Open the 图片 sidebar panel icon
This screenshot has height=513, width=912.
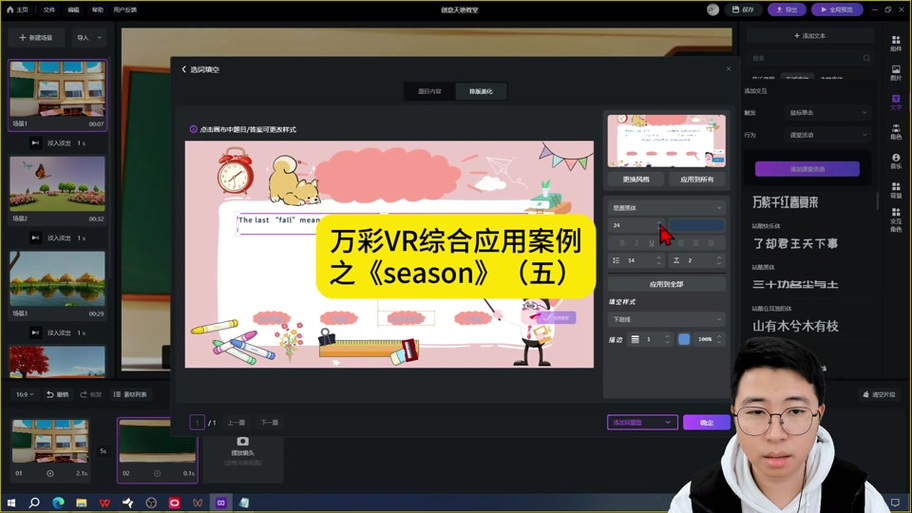click(896, 73)
